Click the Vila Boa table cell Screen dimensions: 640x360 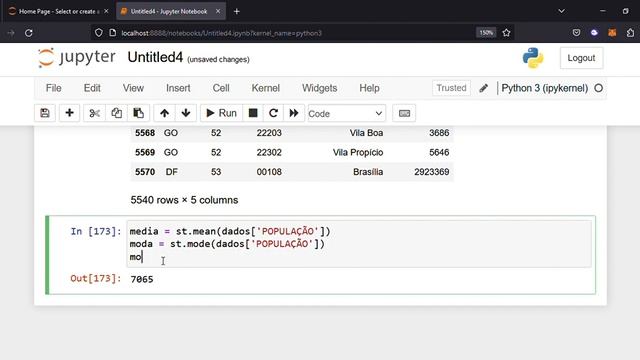366,133
